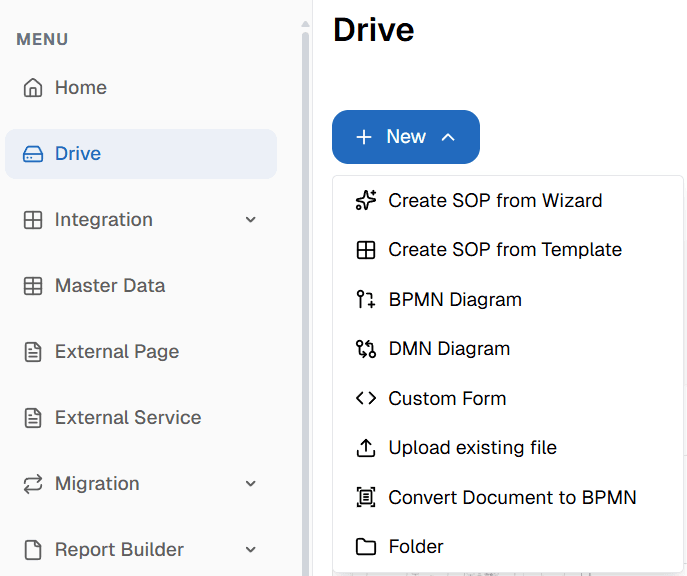Click the Home house icon in sidebar
This screenshot has width=687, height=576.
33,88
